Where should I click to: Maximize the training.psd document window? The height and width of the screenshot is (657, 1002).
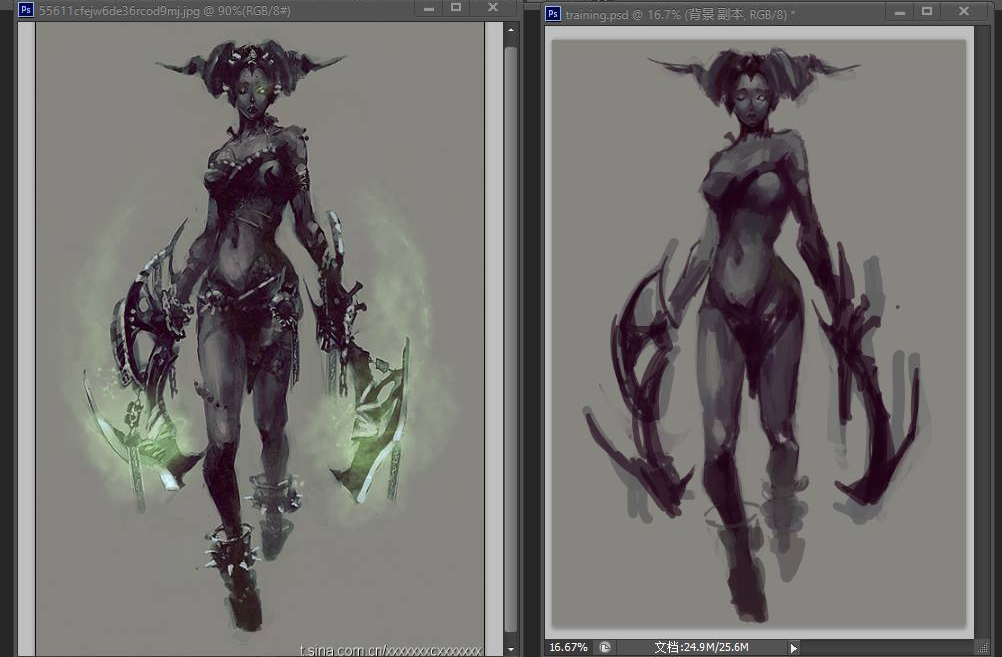pos(926,11)
